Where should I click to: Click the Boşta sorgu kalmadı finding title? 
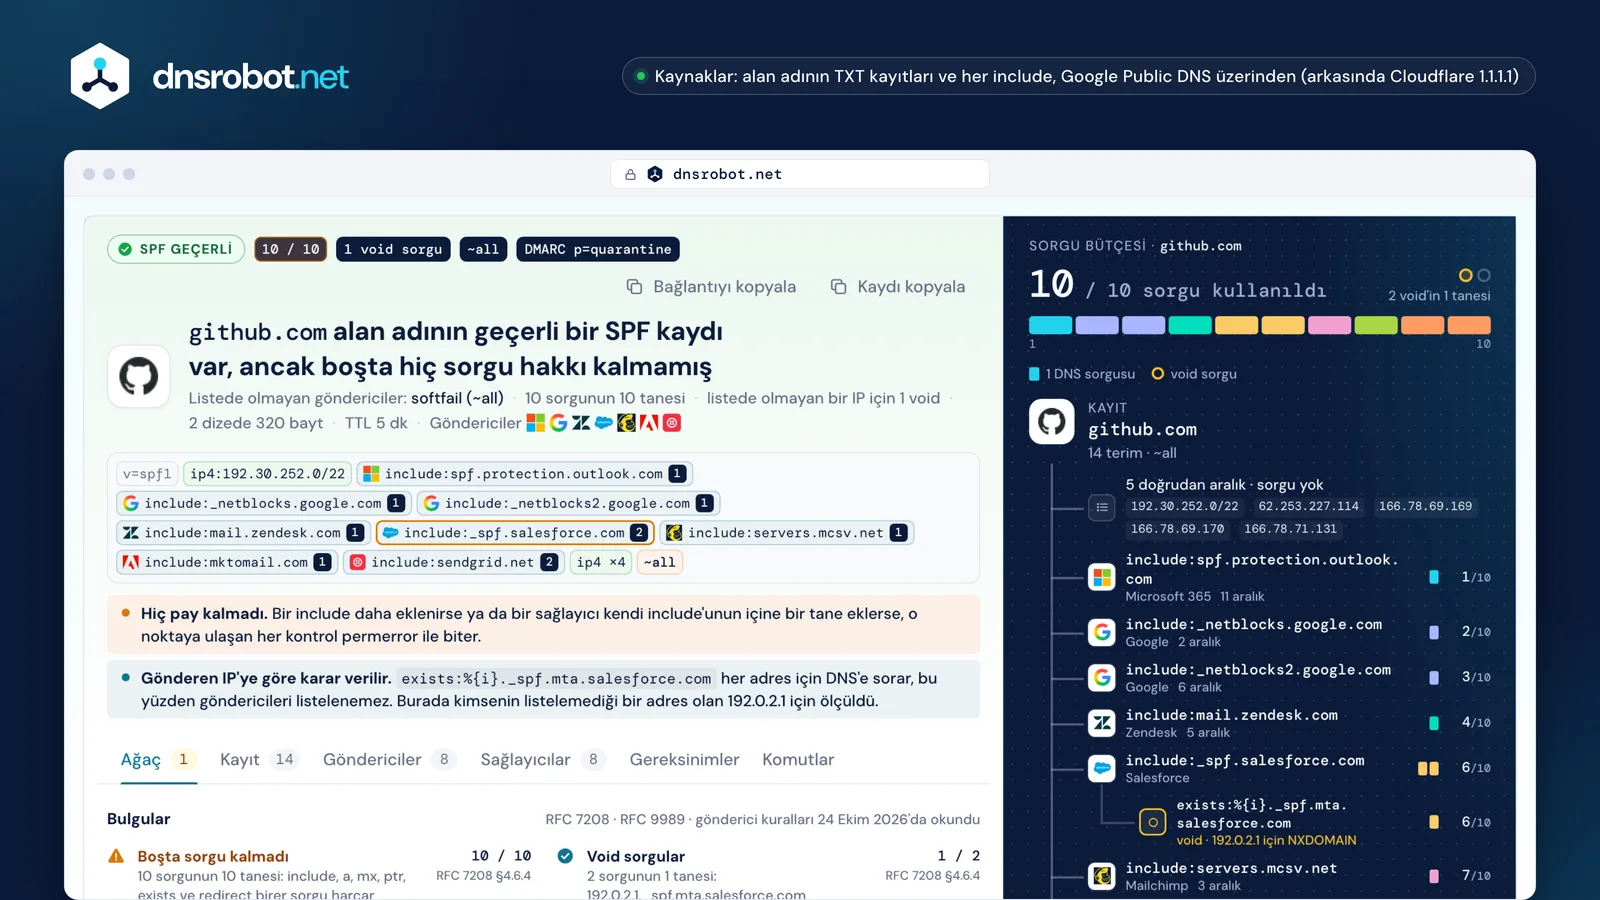pos(213,856)
